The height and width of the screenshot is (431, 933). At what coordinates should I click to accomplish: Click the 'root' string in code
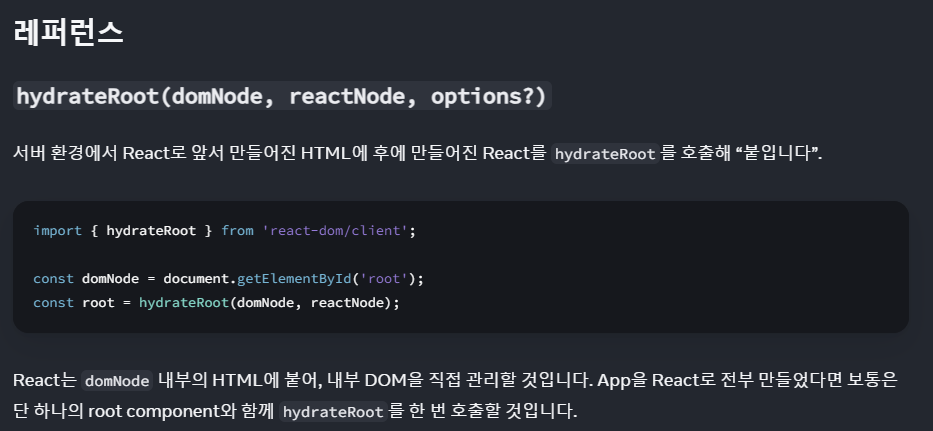[x=384, y=279]
